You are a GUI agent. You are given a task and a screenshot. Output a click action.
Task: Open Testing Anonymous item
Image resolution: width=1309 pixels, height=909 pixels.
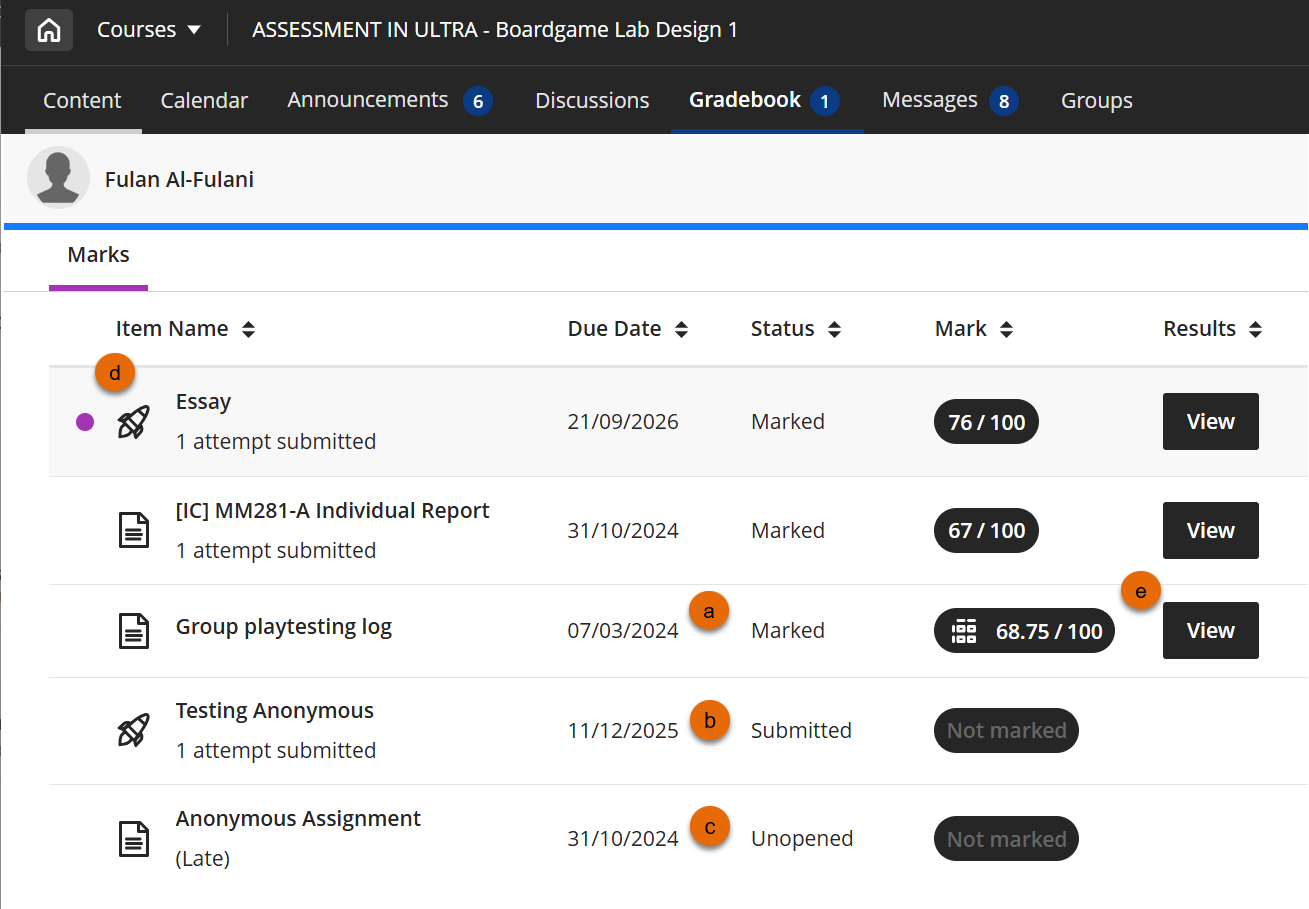(275, 711)
